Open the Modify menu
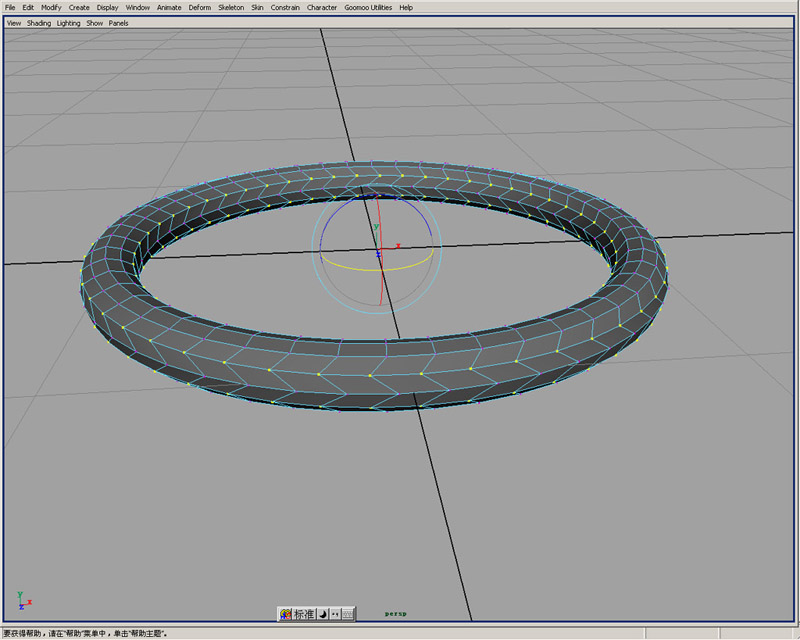Screen dimensions: 800x640 [x=51, y=8]
